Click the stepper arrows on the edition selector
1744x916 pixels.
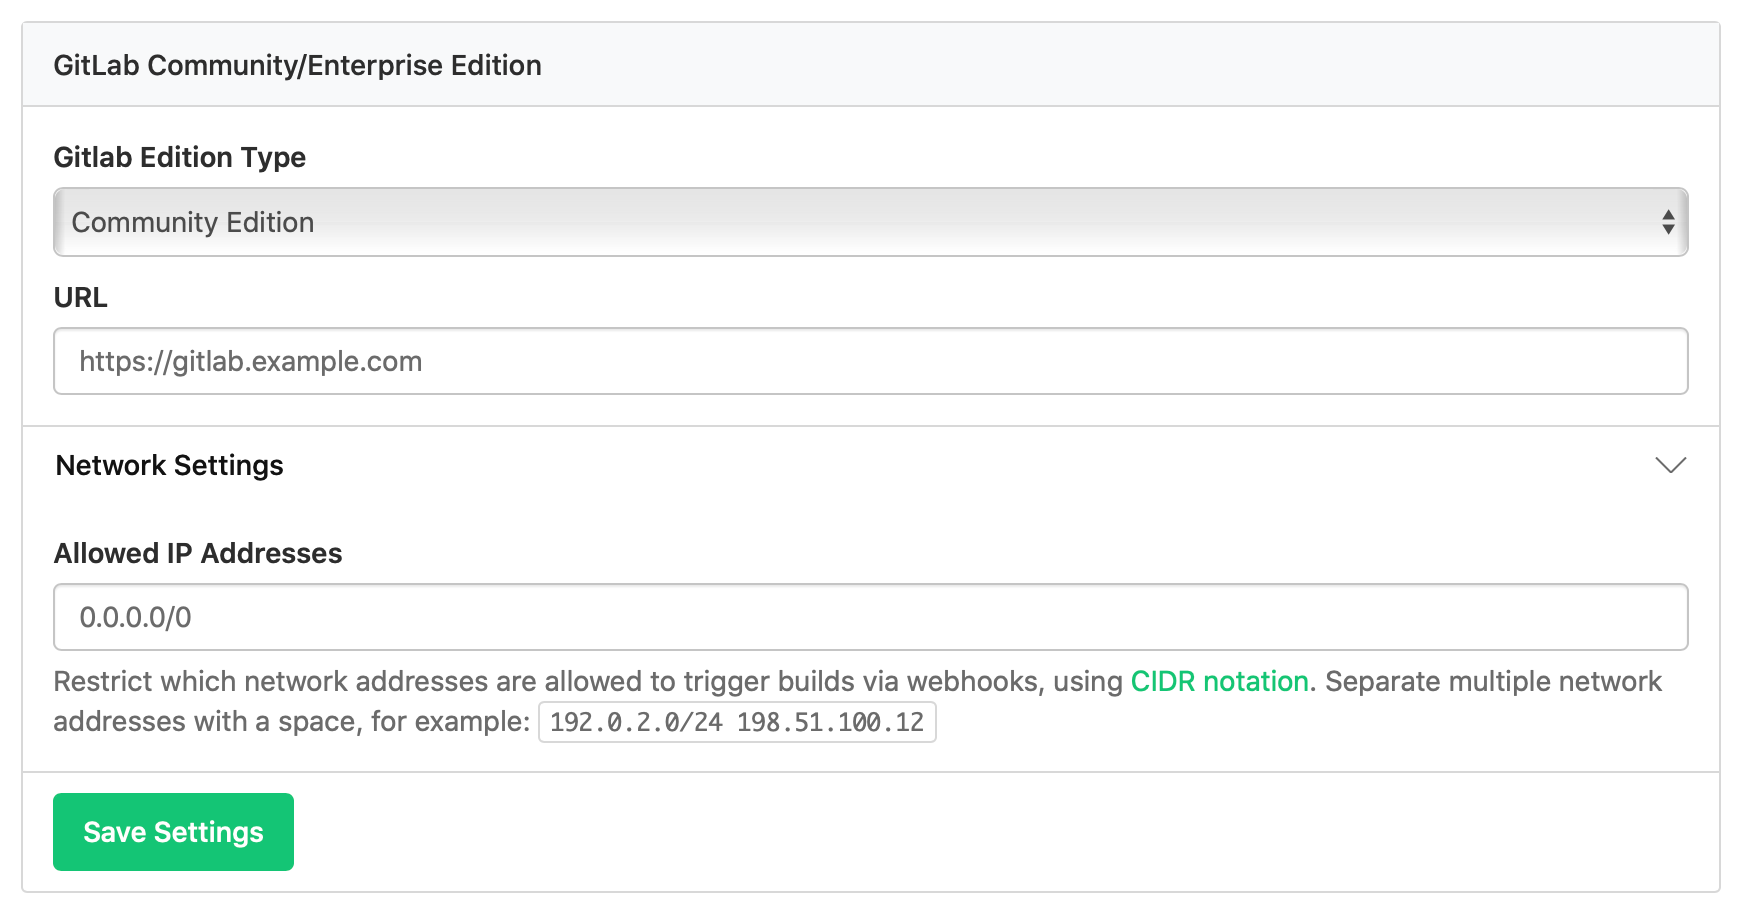point(1668,222)
